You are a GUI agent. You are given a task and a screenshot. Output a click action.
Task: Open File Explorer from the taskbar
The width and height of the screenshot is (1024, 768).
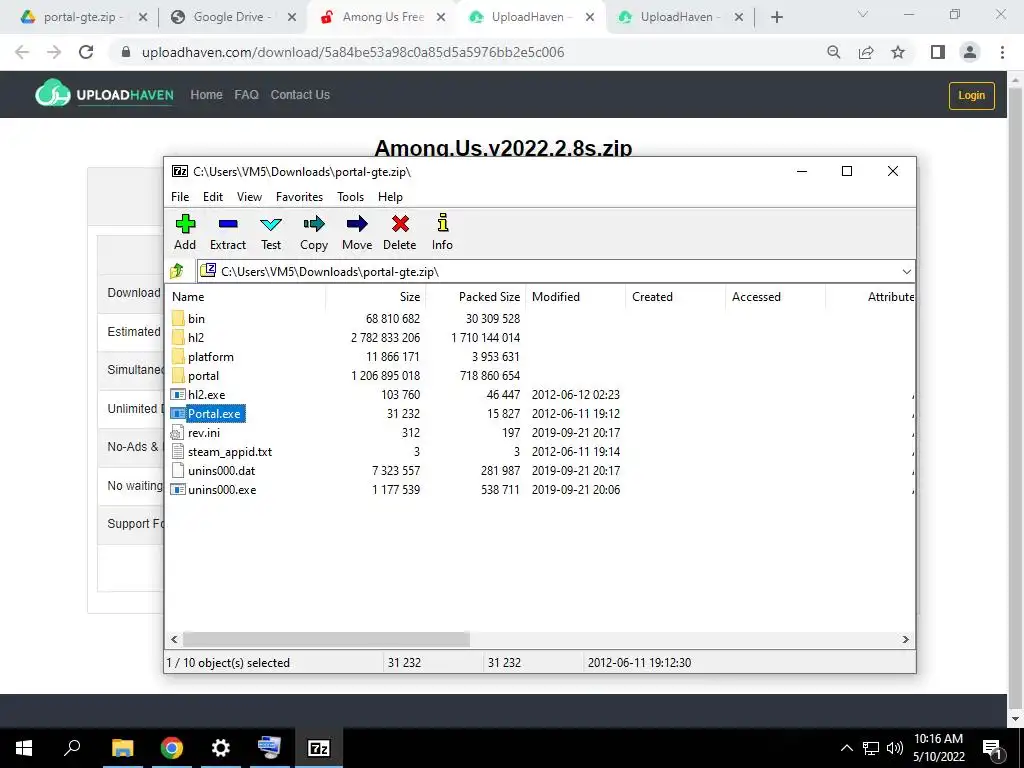click(x=122, y=748)
